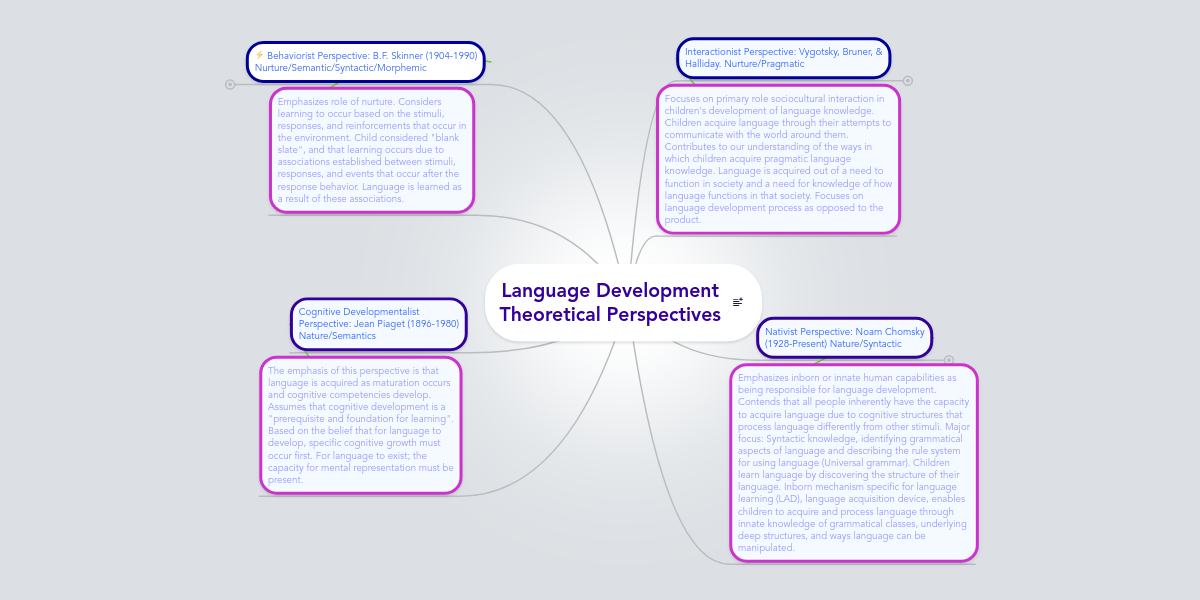Click the Cognitive maturation description box
Viewport: 1200px width, 600px height.
click(x=361, y=425)
